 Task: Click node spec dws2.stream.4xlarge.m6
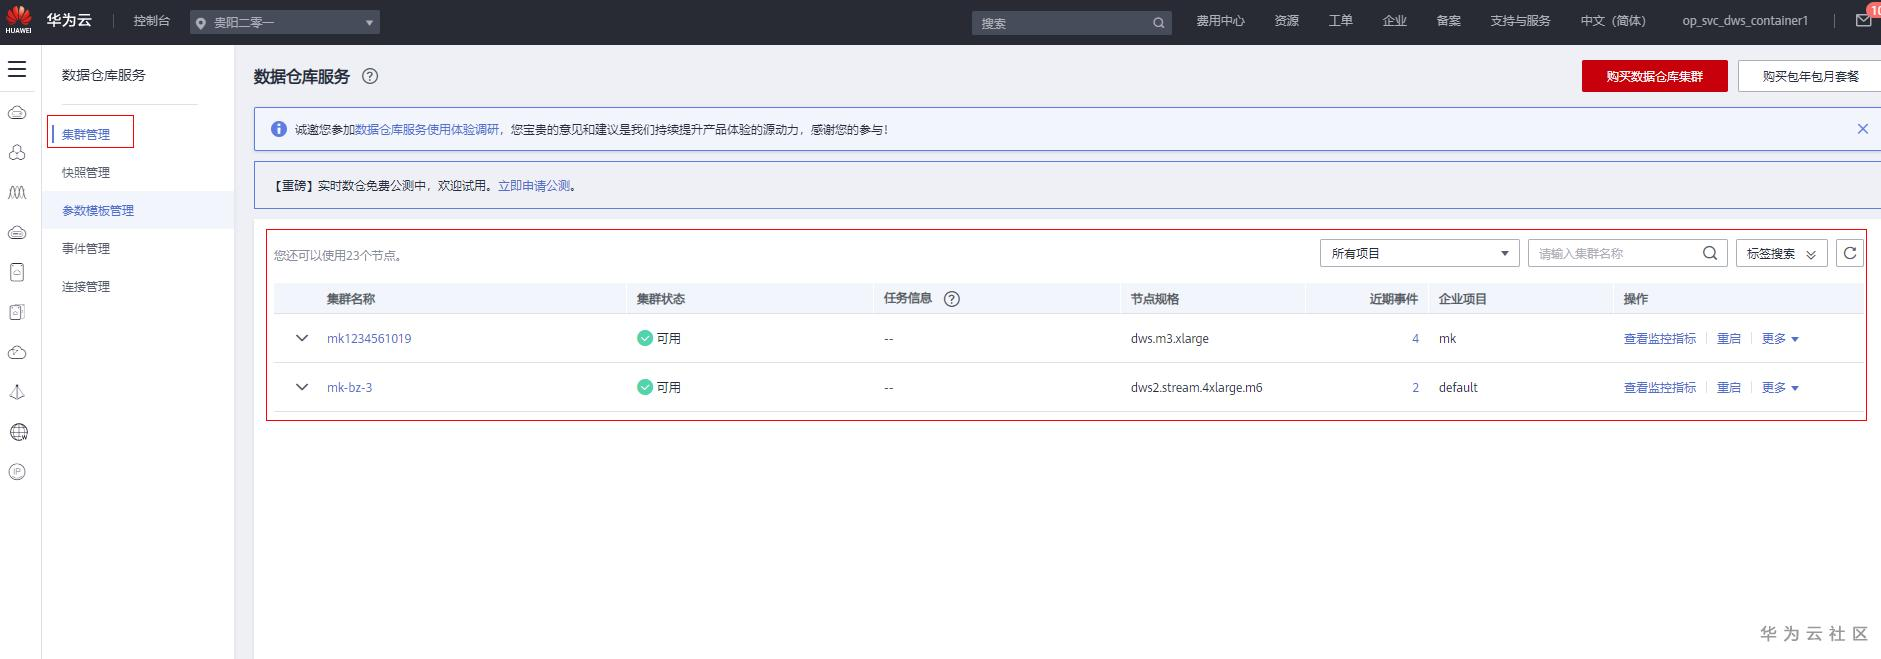pyautogui.click(x=1196, y=388)
